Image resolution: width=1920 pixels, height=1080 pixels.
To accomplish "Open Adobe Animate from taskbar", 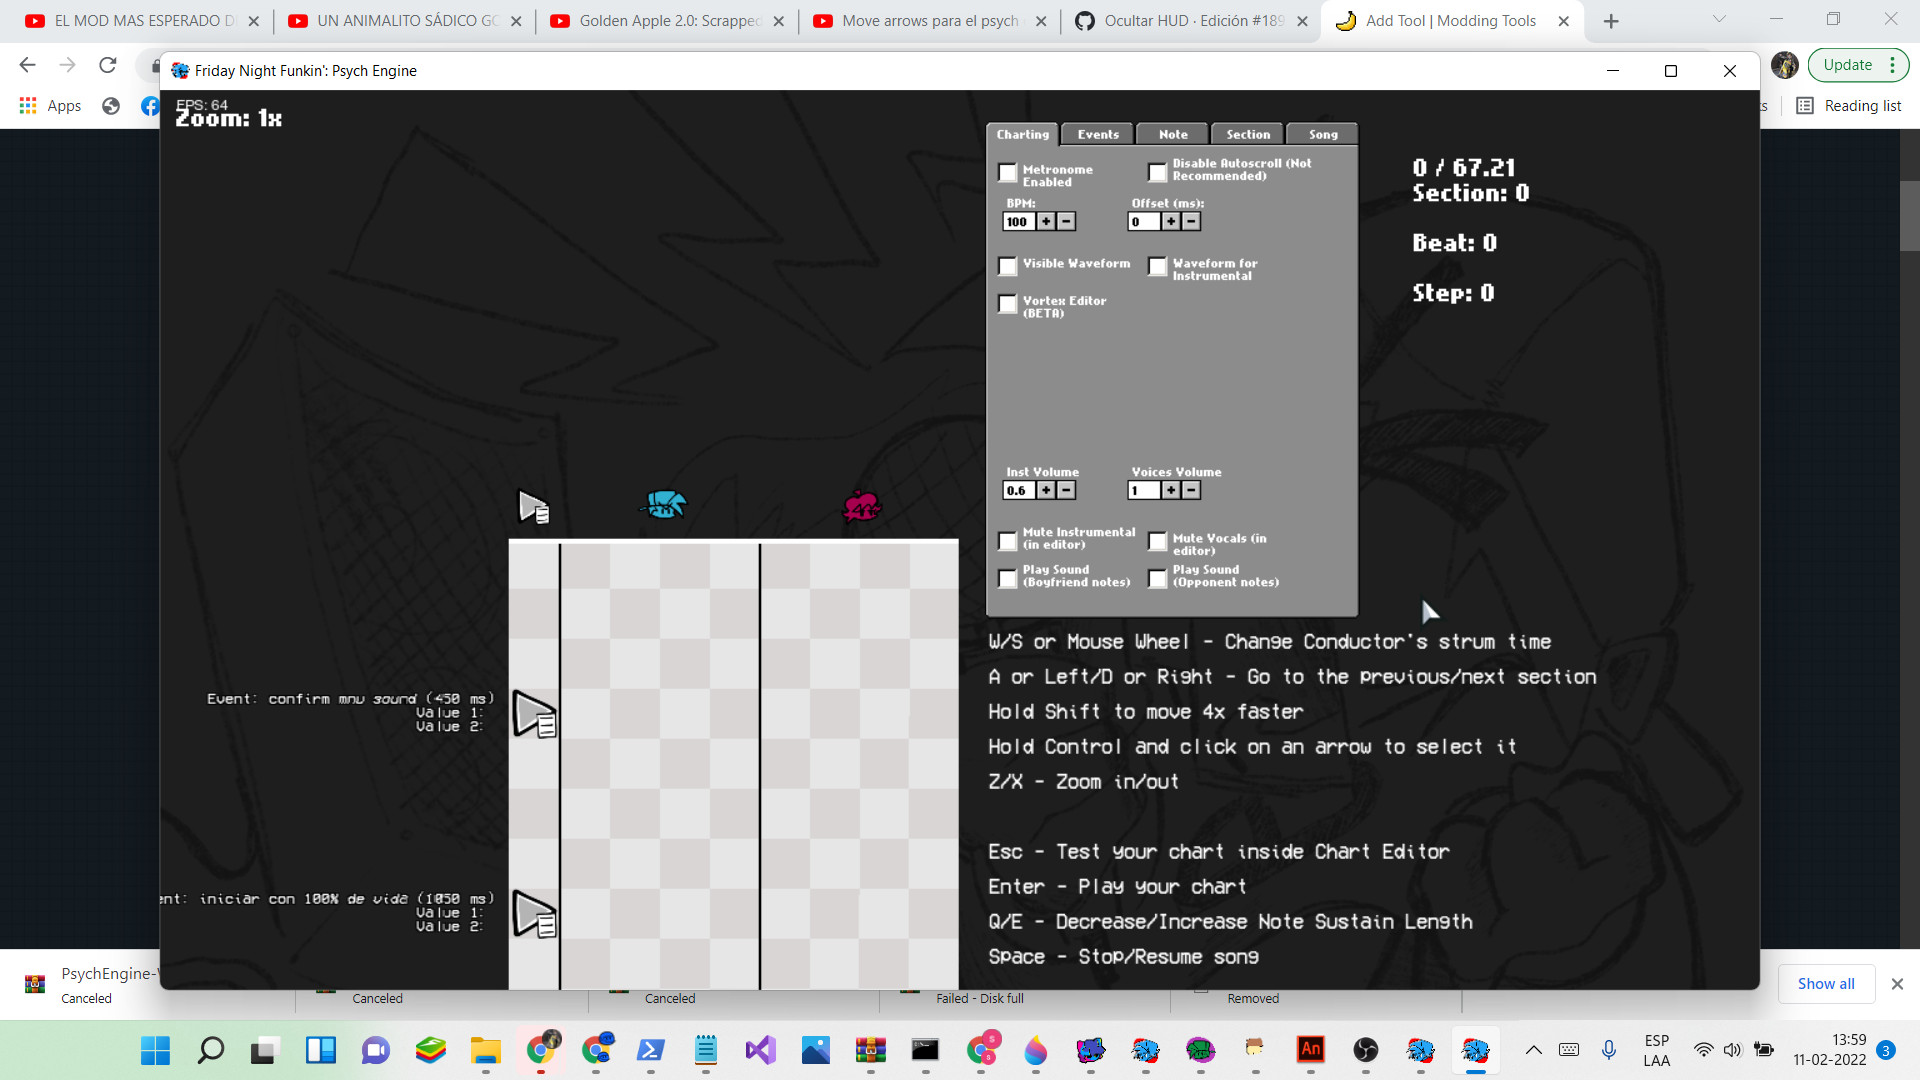I will click(x=1310, y=1050).
